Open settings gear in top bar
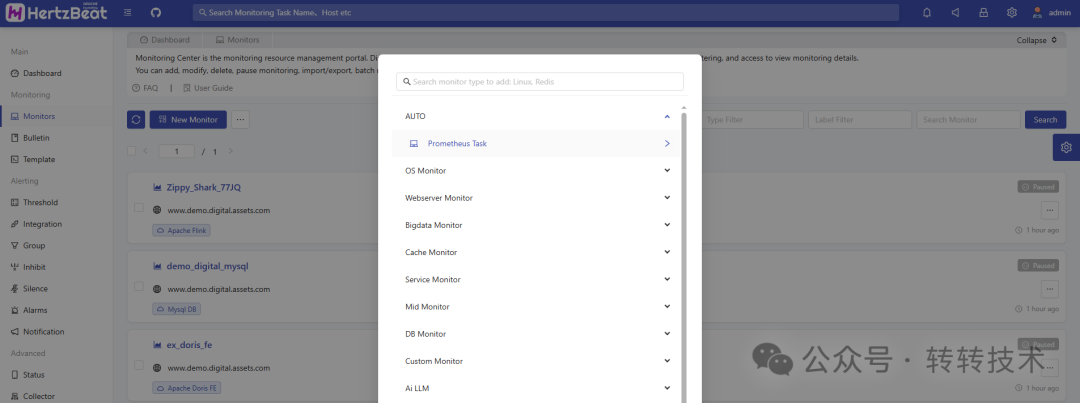1080x403 pixels. pyautogui.click(x=1012, y=12)
